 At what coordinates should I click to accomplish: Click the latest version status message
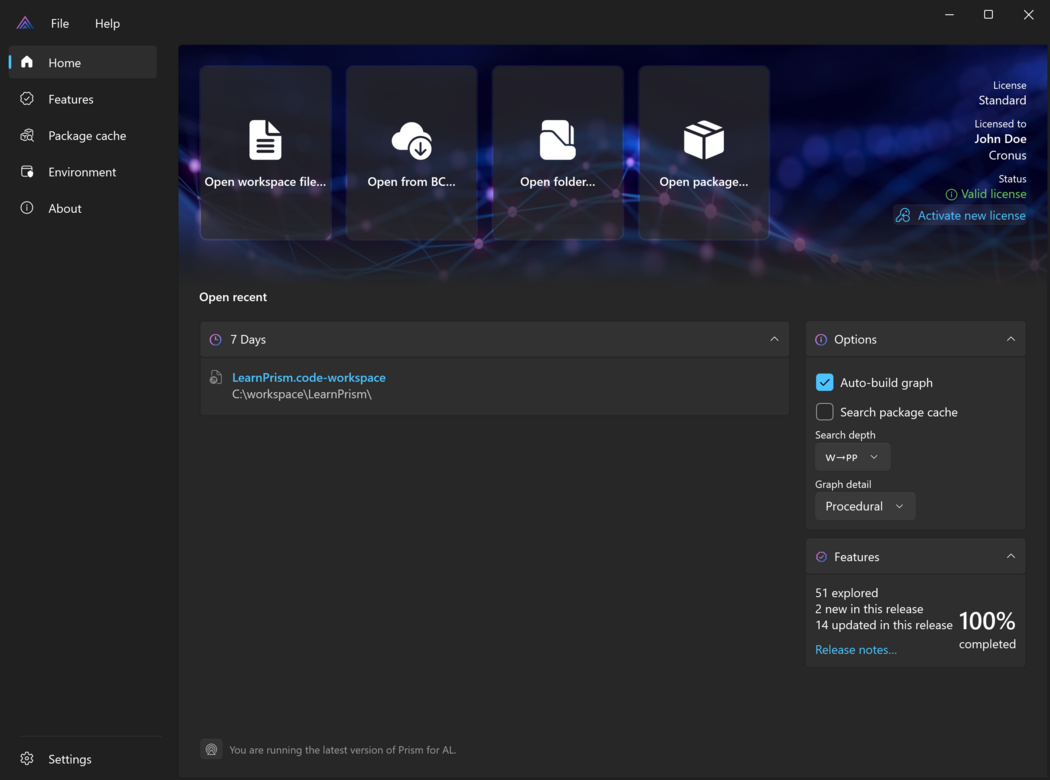(x=343, y=750)
